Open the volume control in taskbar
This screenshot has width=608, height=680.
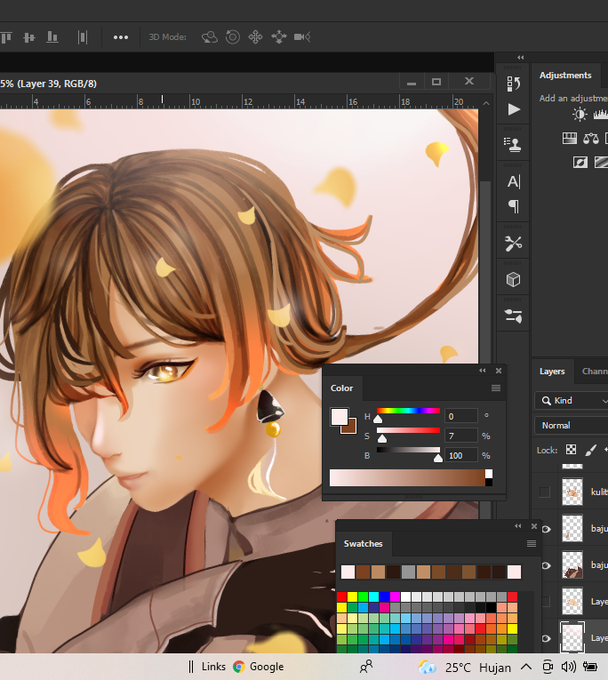click(569, 667)
